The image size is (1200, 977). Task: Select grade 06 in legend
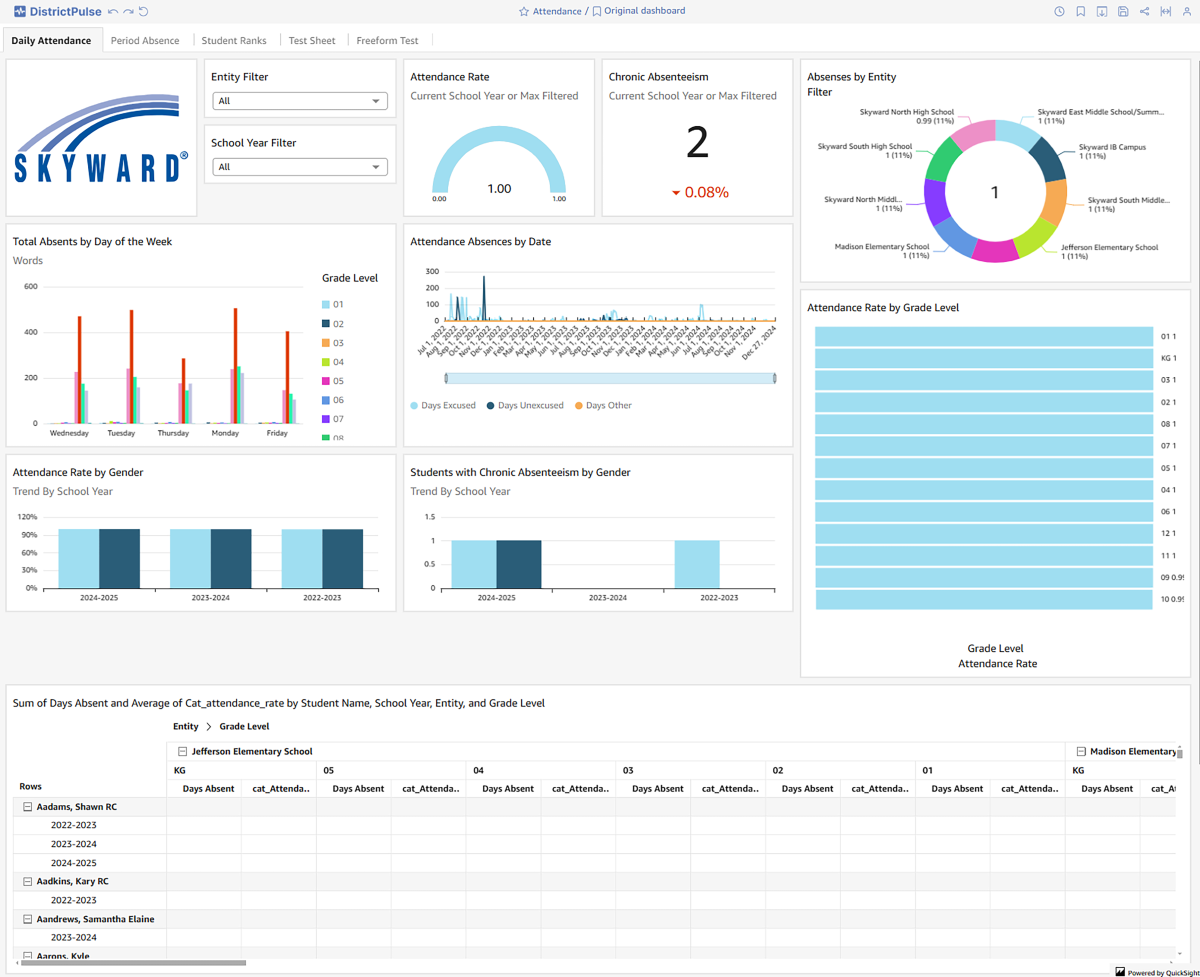pyautogui.click(x=333, y=400)
